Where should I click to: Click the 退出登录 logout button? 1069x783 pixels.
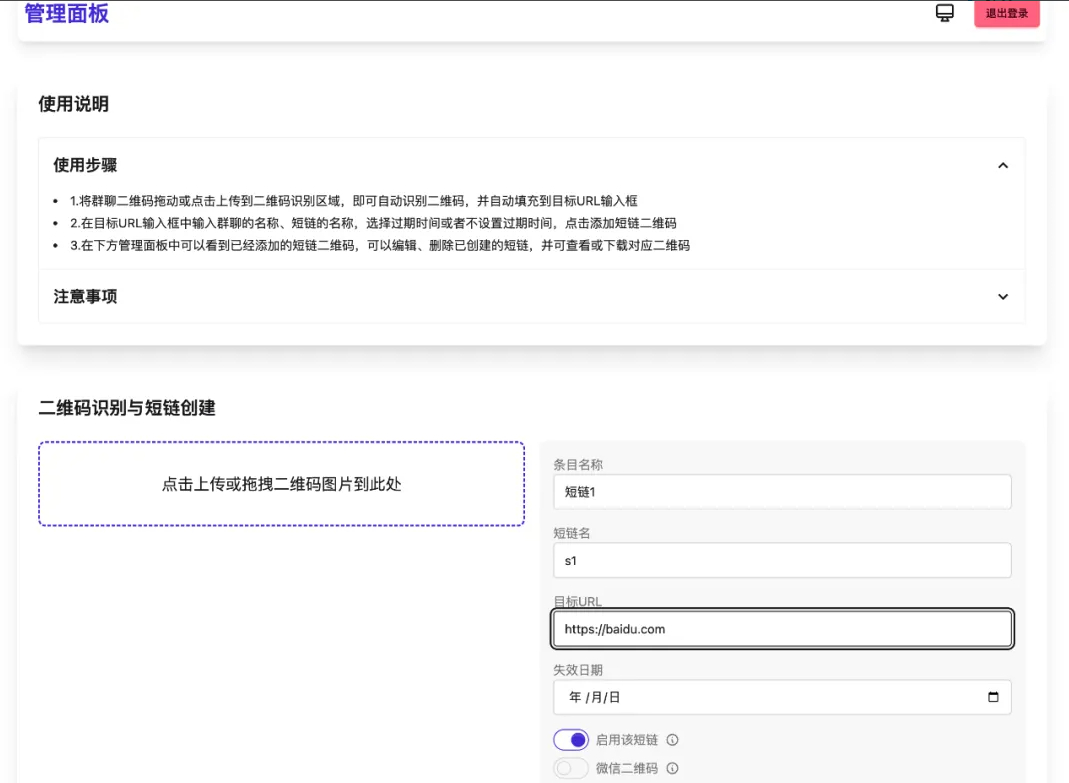tap(1006, 14)
